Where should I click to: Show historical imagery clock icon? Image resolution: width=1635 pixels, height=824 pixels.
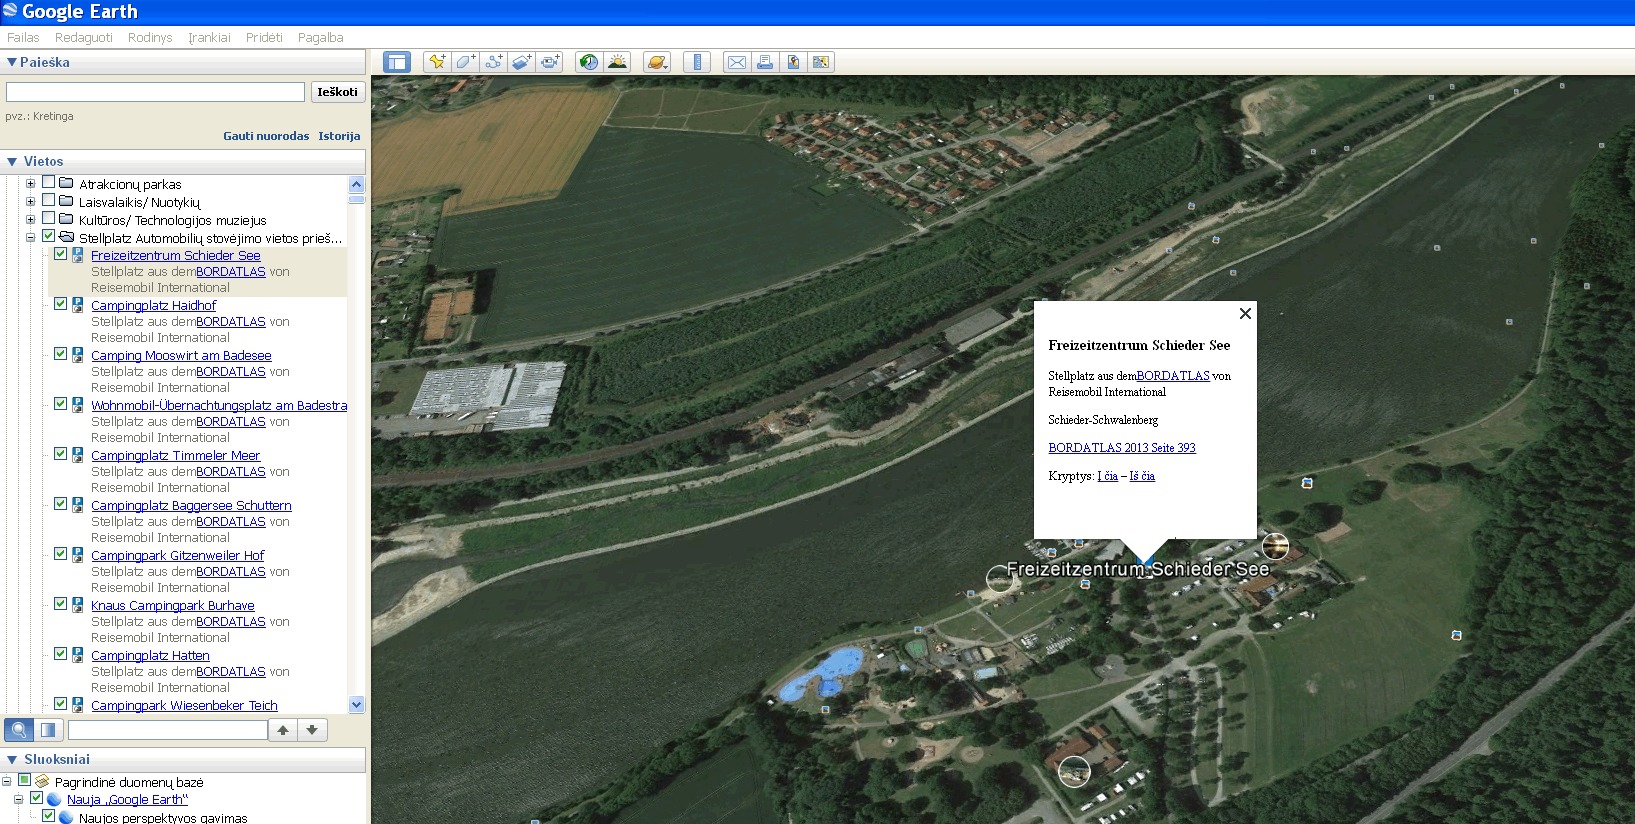tap(589, 62)
